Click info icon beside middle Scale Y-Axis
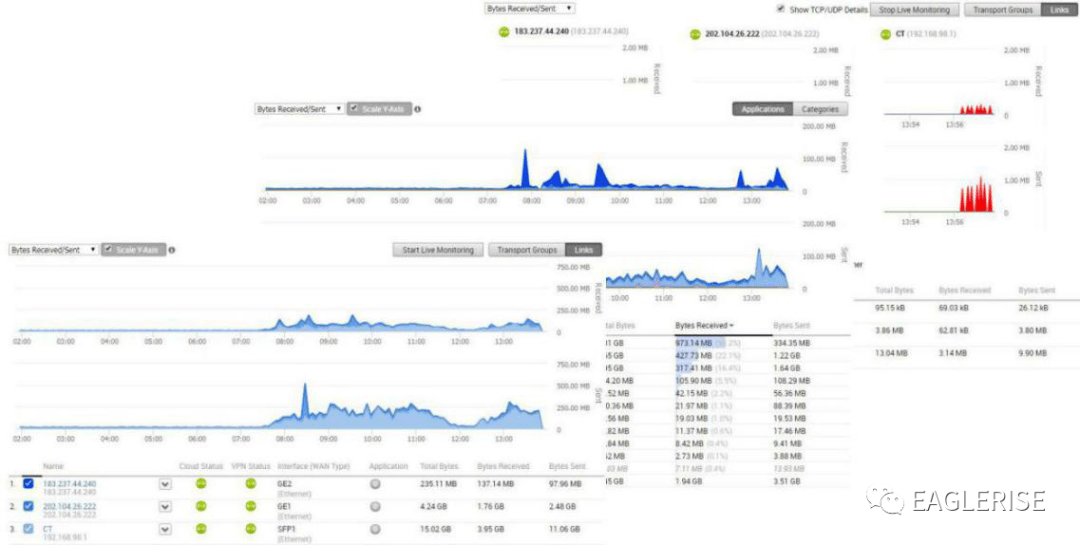The width and height of the screenshot is (1080, 545). coord(417,109)
